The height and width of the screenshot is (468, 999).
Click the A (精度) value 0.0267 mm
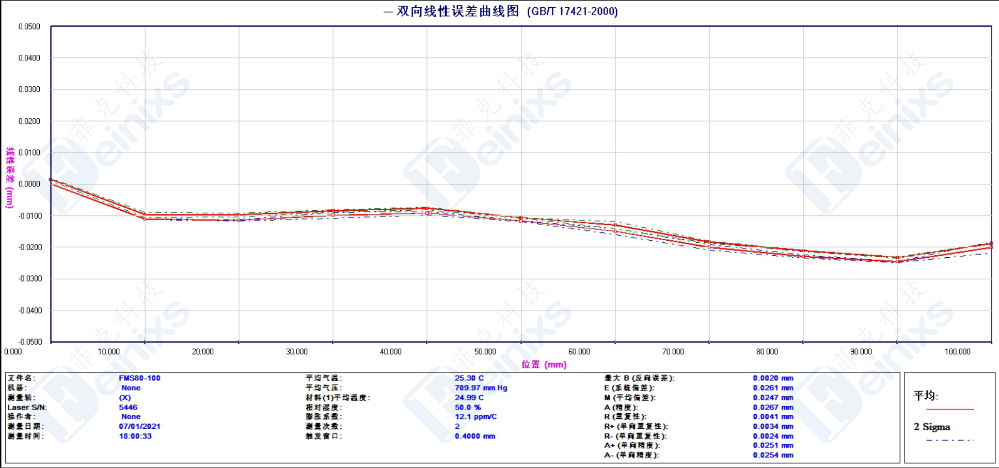pos(772,407)
